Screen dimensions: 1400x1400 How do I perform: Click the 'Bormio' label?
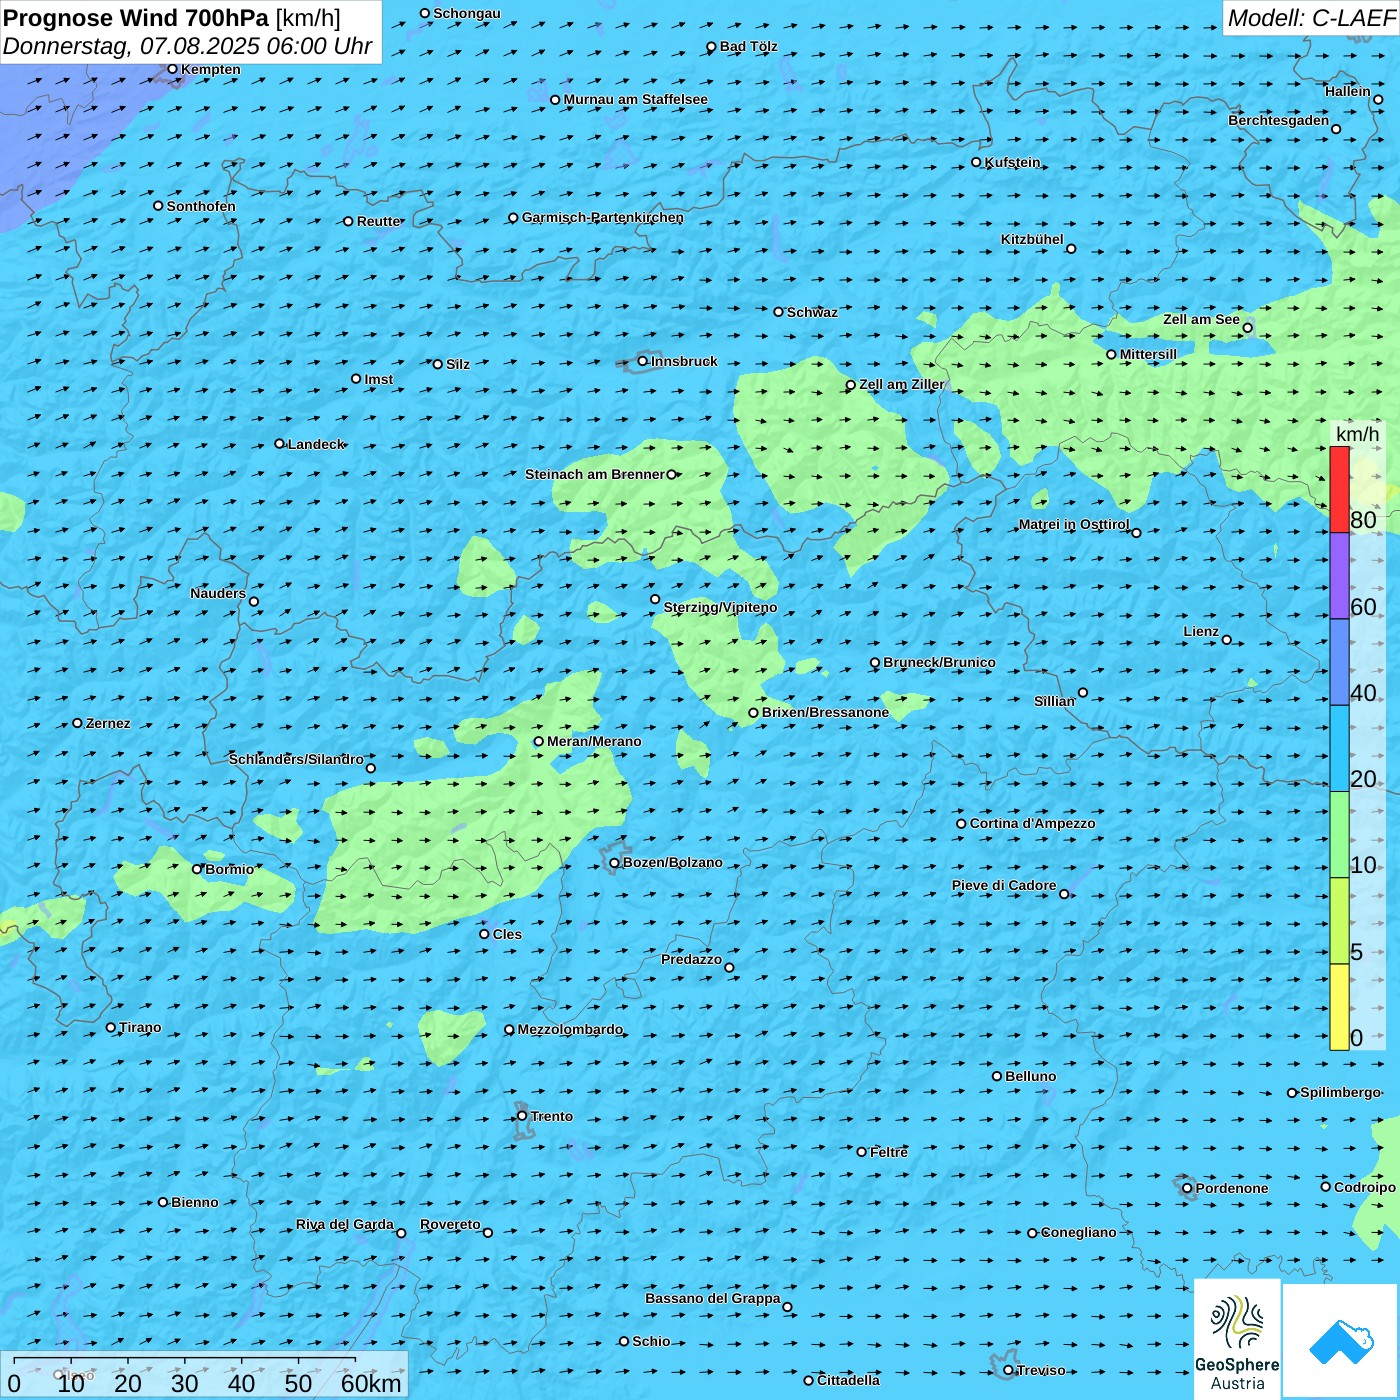(229, 869)
